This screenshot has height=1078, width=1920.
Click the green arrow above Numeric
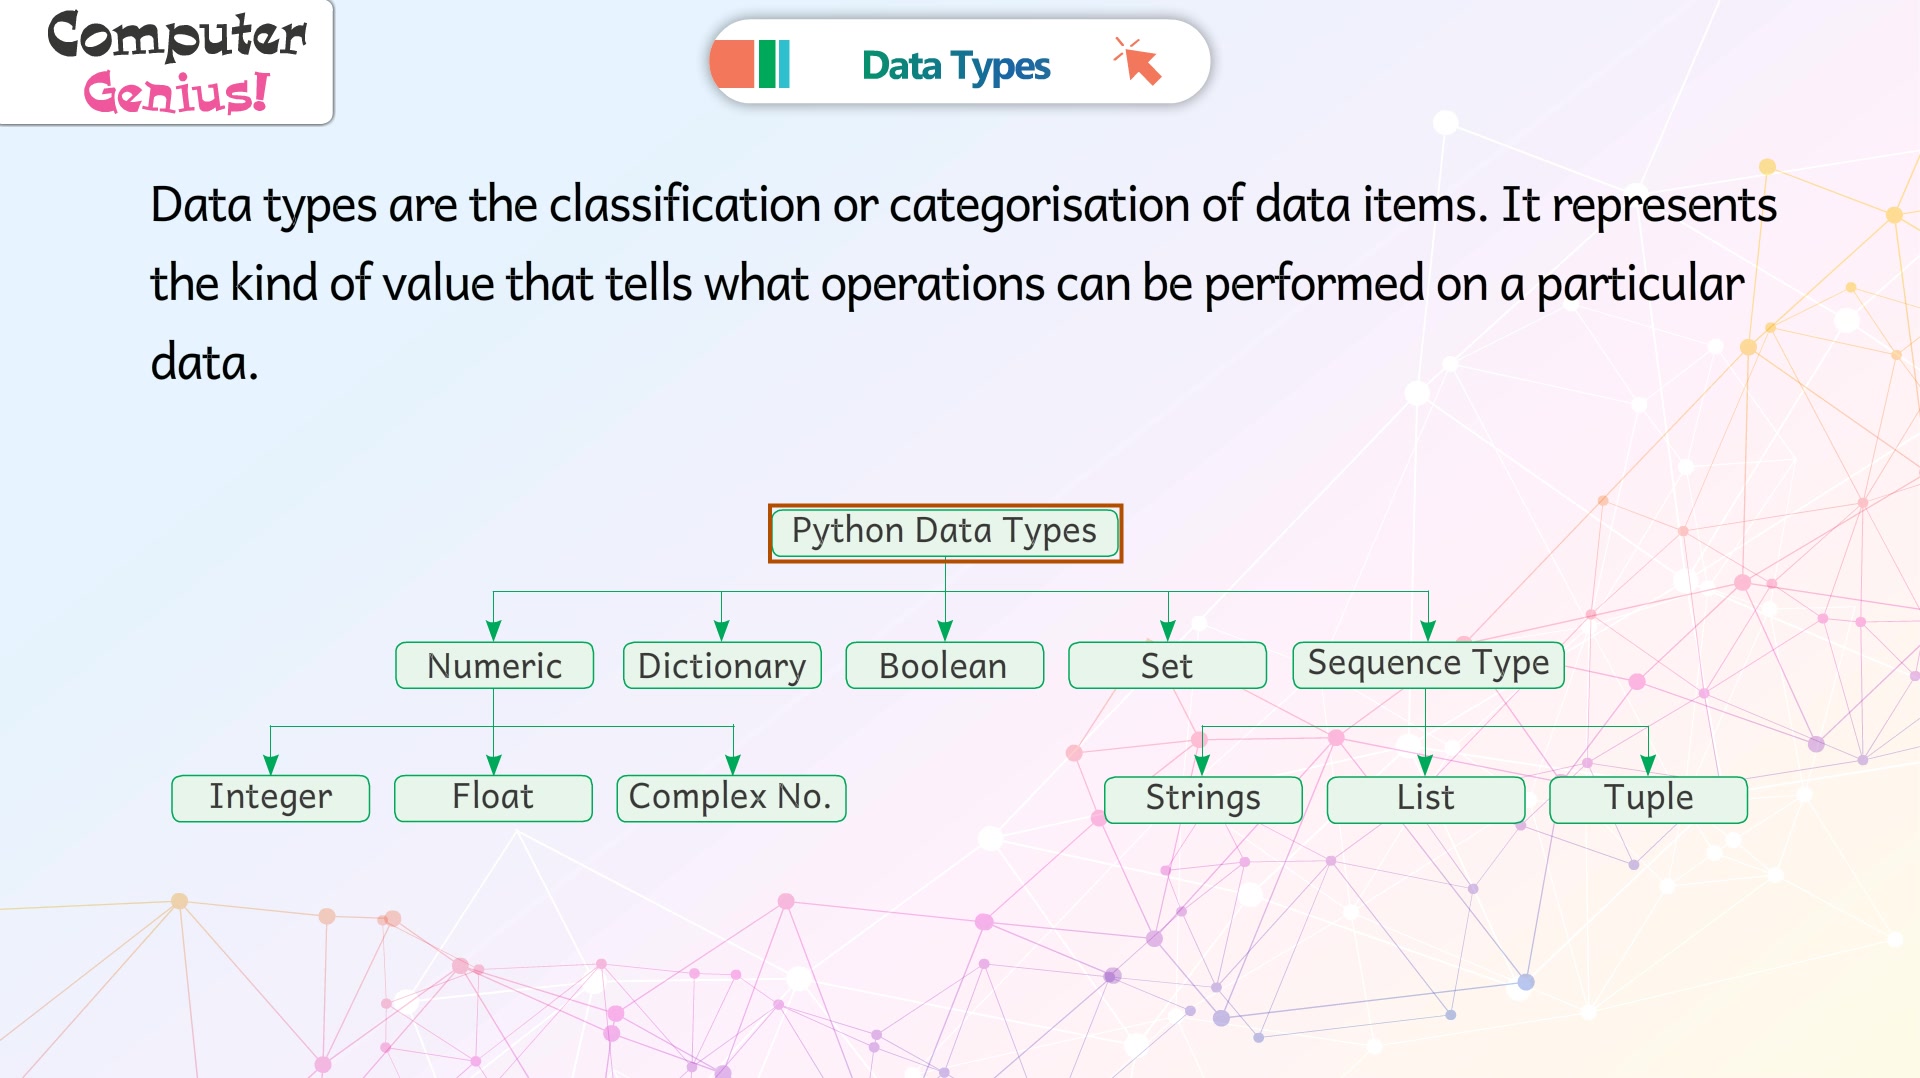click(493, 630)
